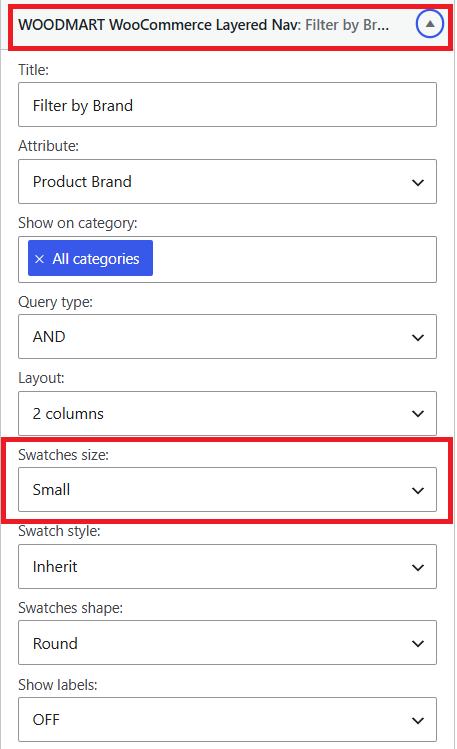The image size is (457, 749).
Task: Click the WOODMART WooCommerce Layered Nav header title
Action: click(x=203, y=25)
